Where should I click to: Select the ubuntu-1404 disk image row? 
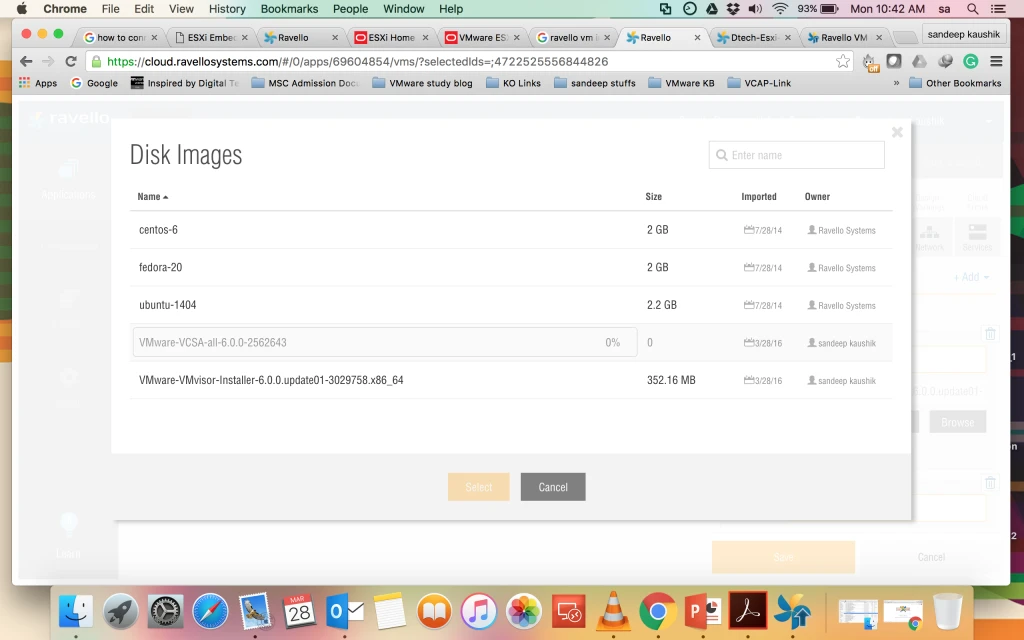click(x=511, y=305)
